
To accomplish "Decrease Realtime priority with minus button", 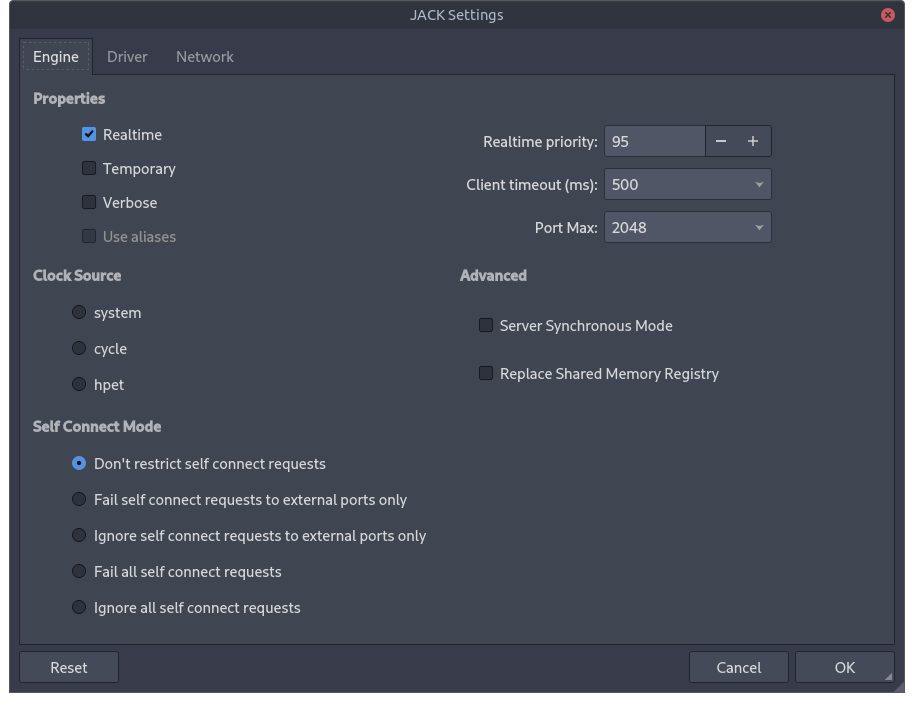I will click(x=721, y=142).
